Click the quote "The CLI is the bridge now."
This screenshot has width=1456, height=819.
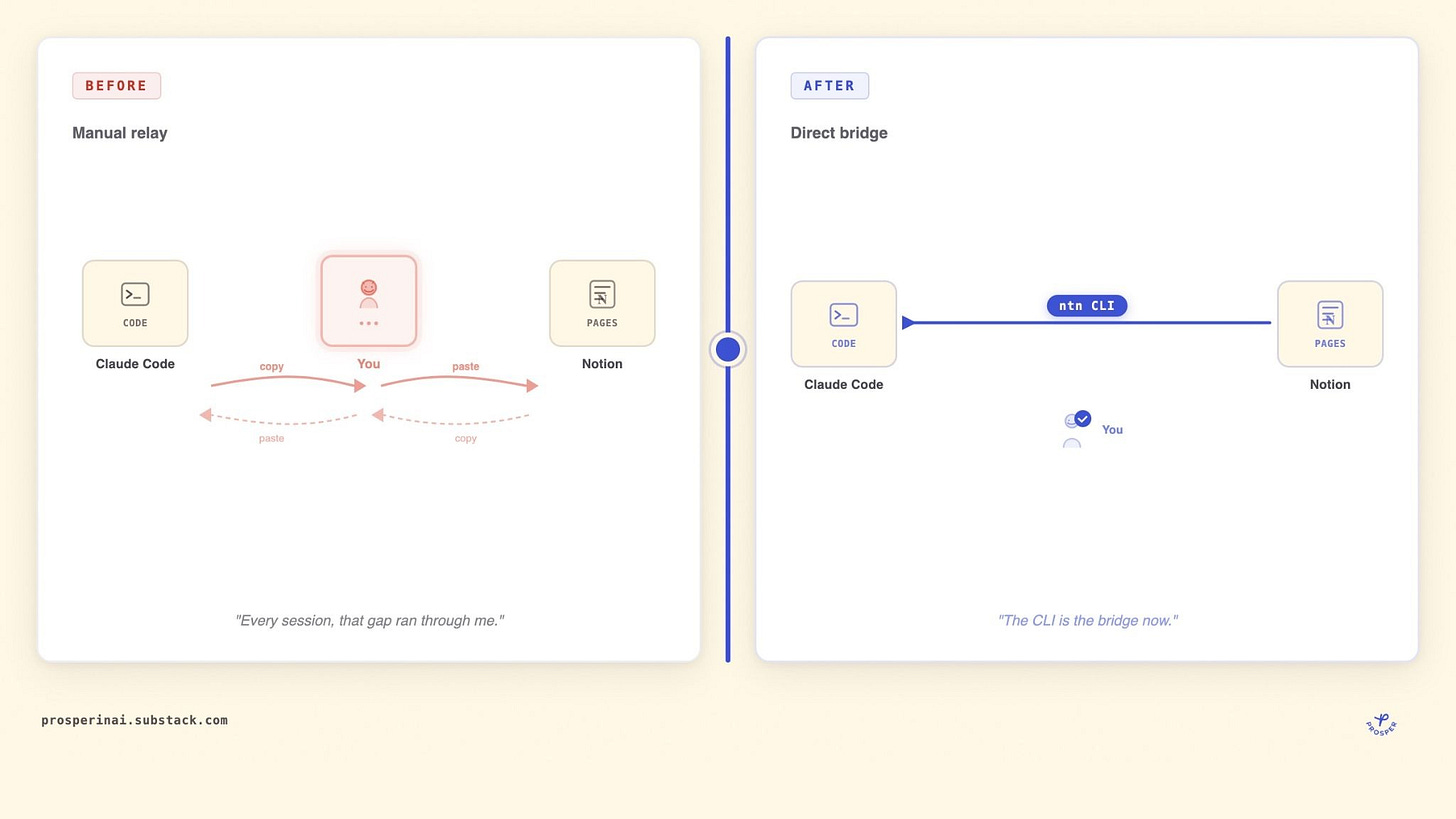pos(1087,621)
